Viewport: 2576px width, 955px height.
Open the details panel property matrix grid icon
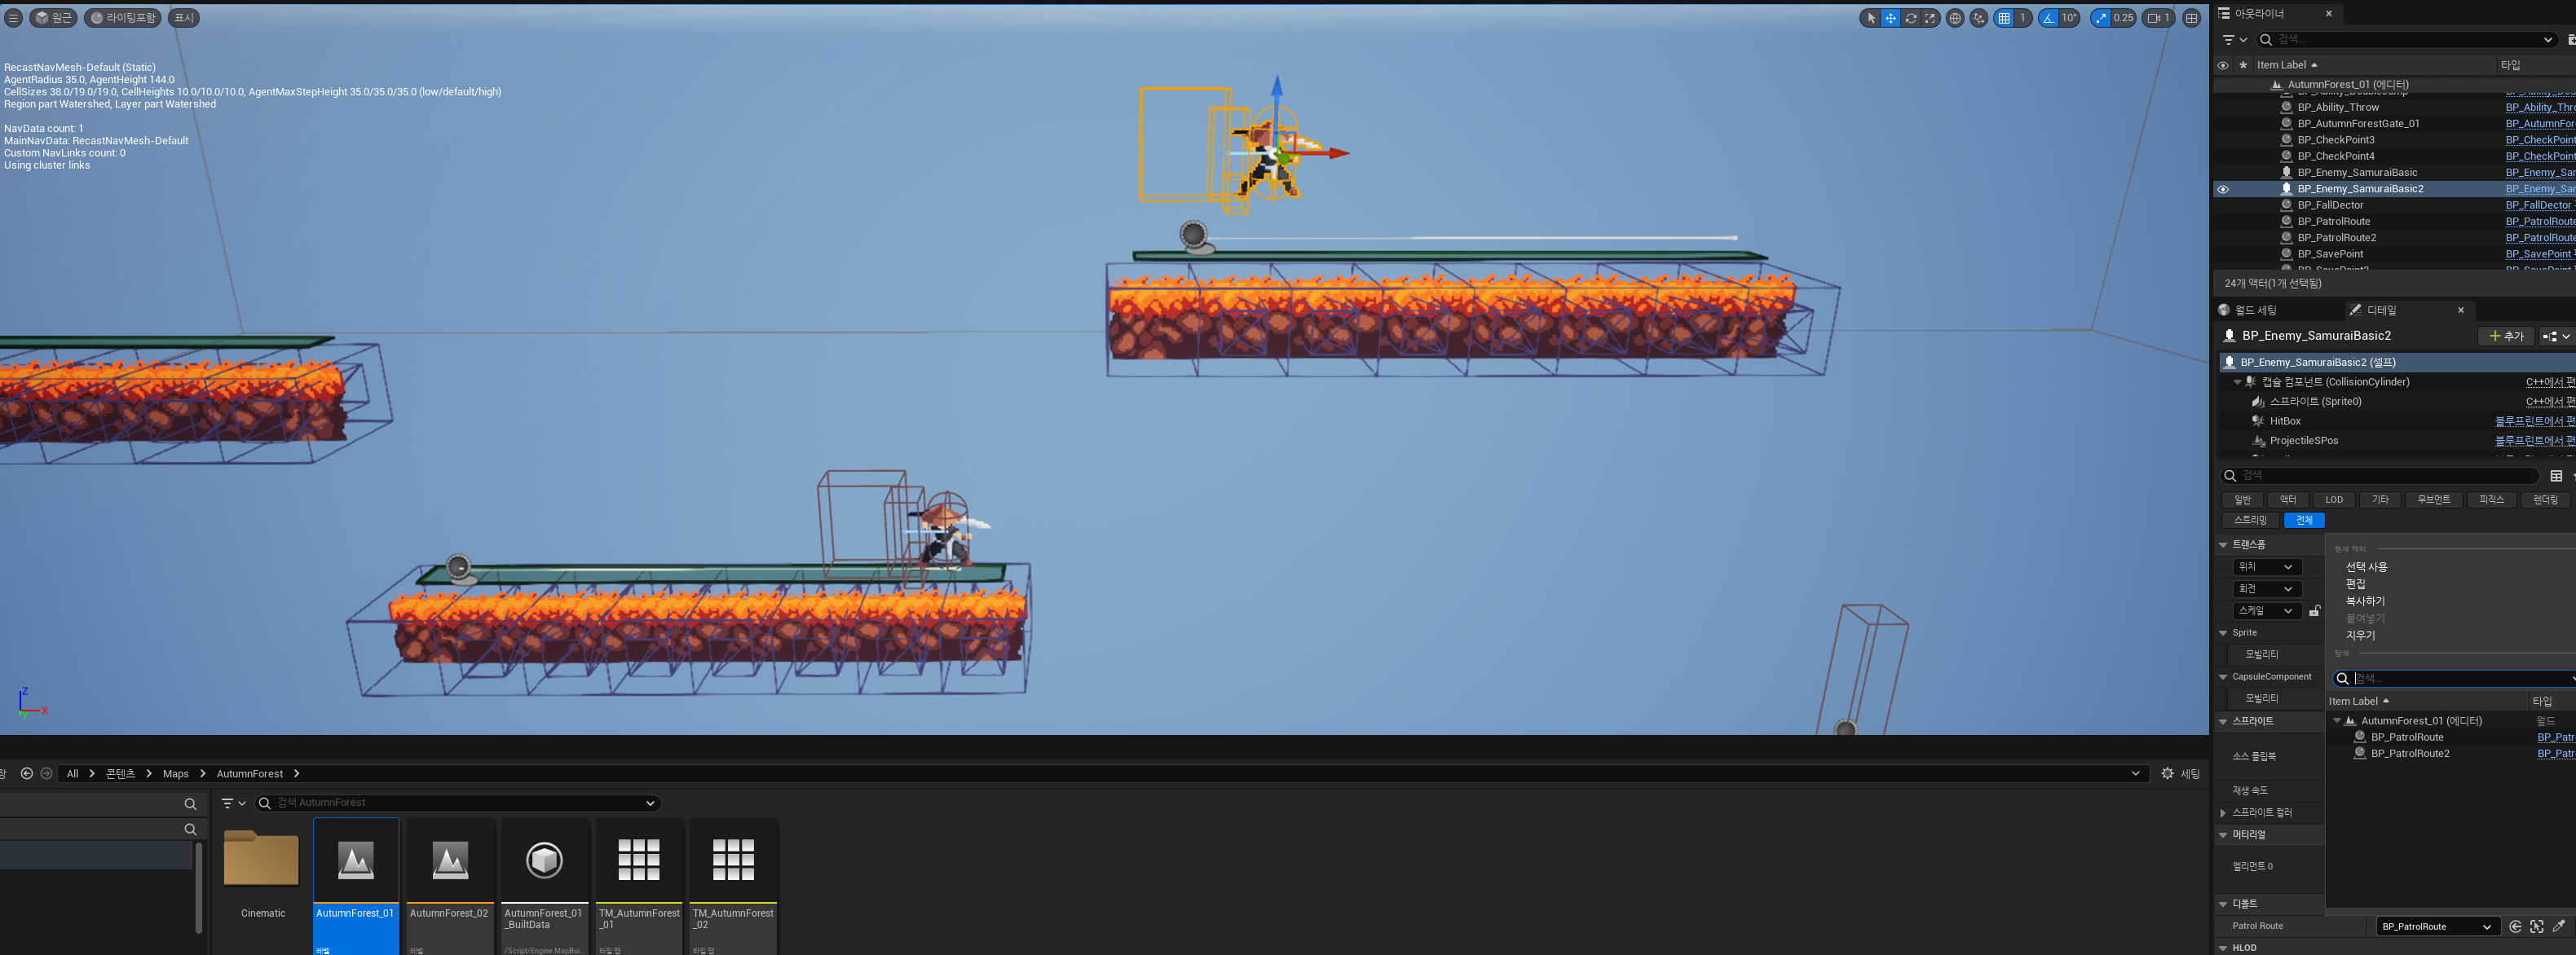2555,476
